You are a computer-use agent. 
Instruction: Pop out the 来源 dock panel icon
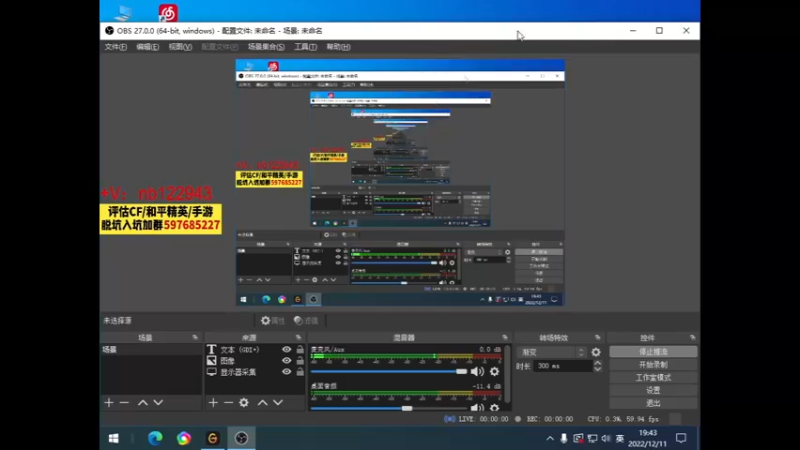click(298, 337)
